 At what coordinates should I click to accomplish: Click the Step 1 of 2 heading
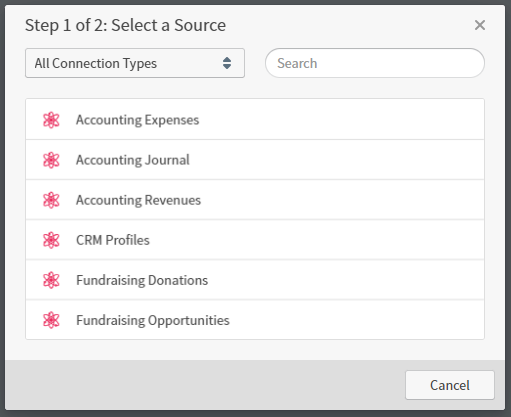[x=125, y=25]
